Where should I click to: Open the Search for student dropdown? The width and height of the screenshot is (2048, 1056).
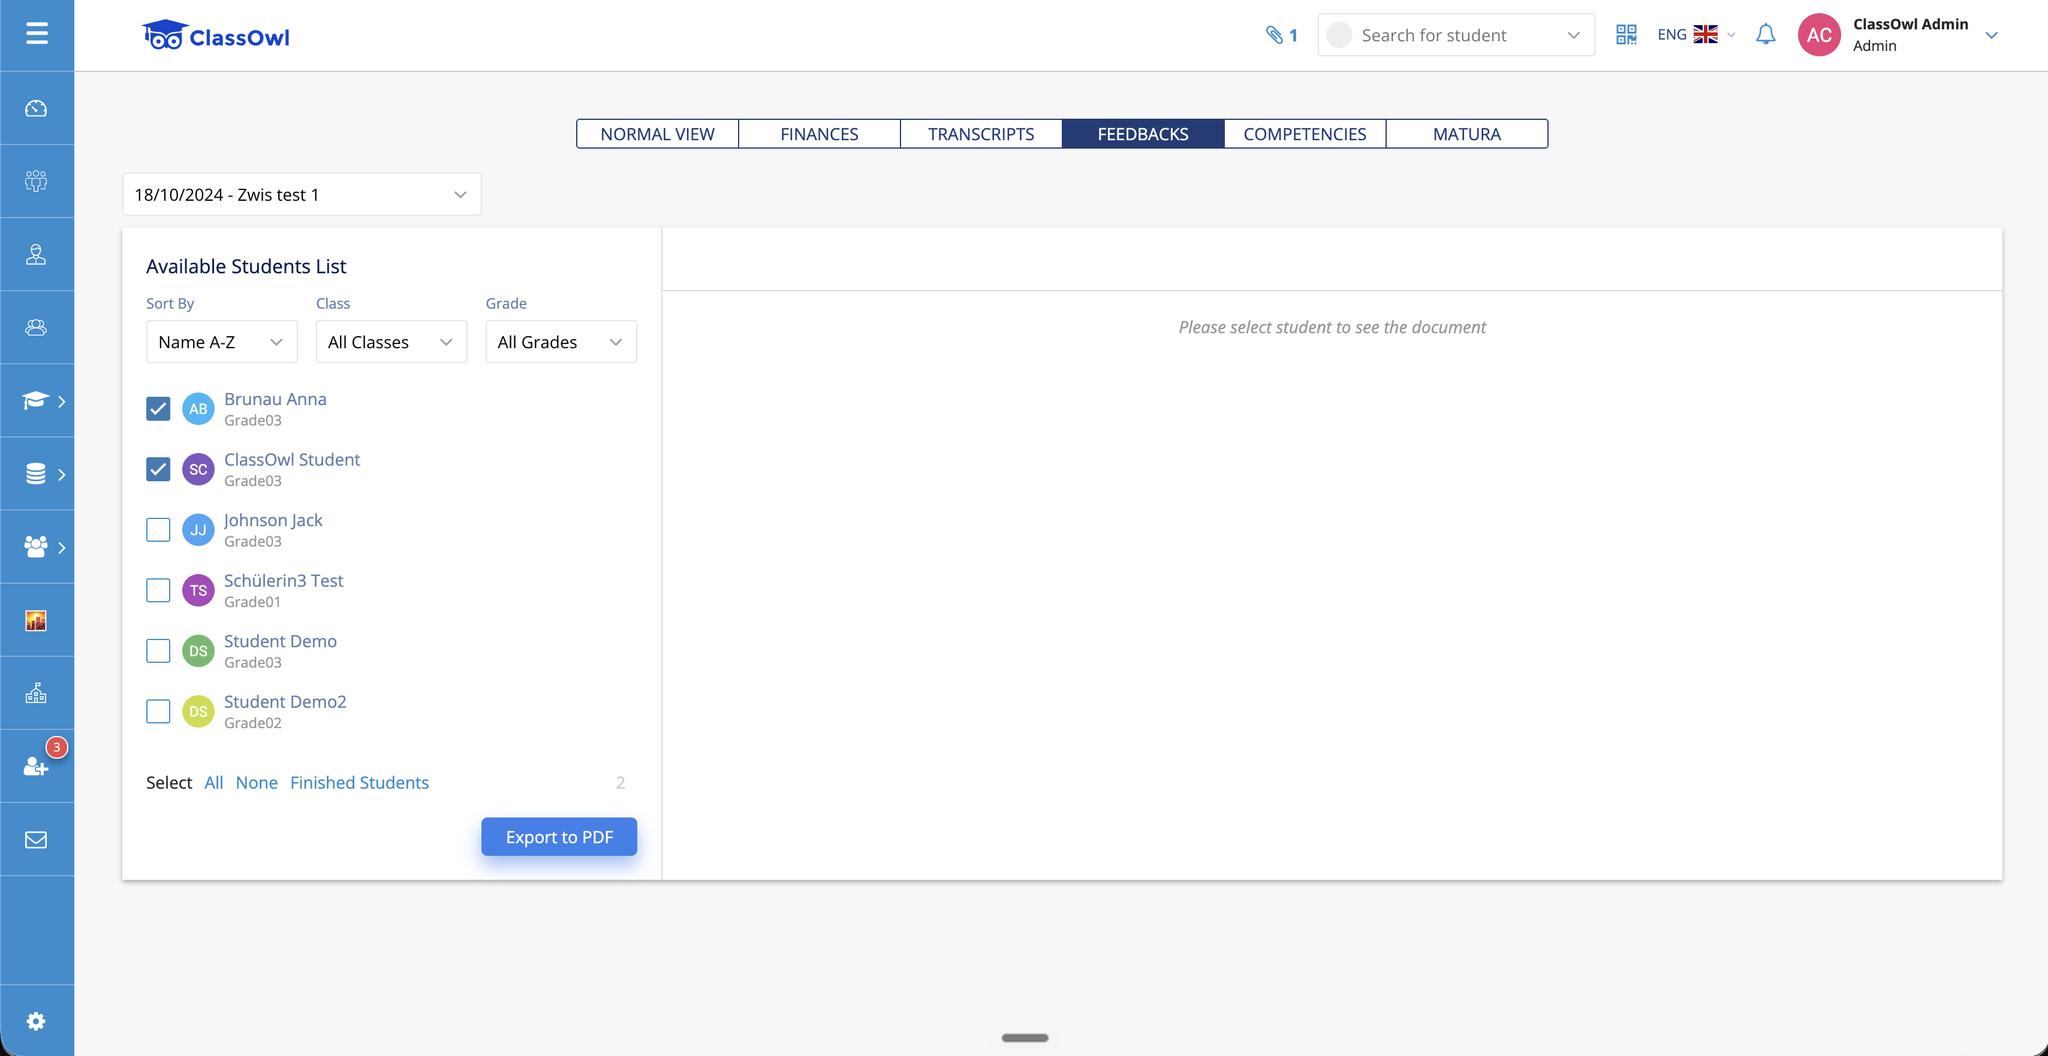[x=1456, y=35]
